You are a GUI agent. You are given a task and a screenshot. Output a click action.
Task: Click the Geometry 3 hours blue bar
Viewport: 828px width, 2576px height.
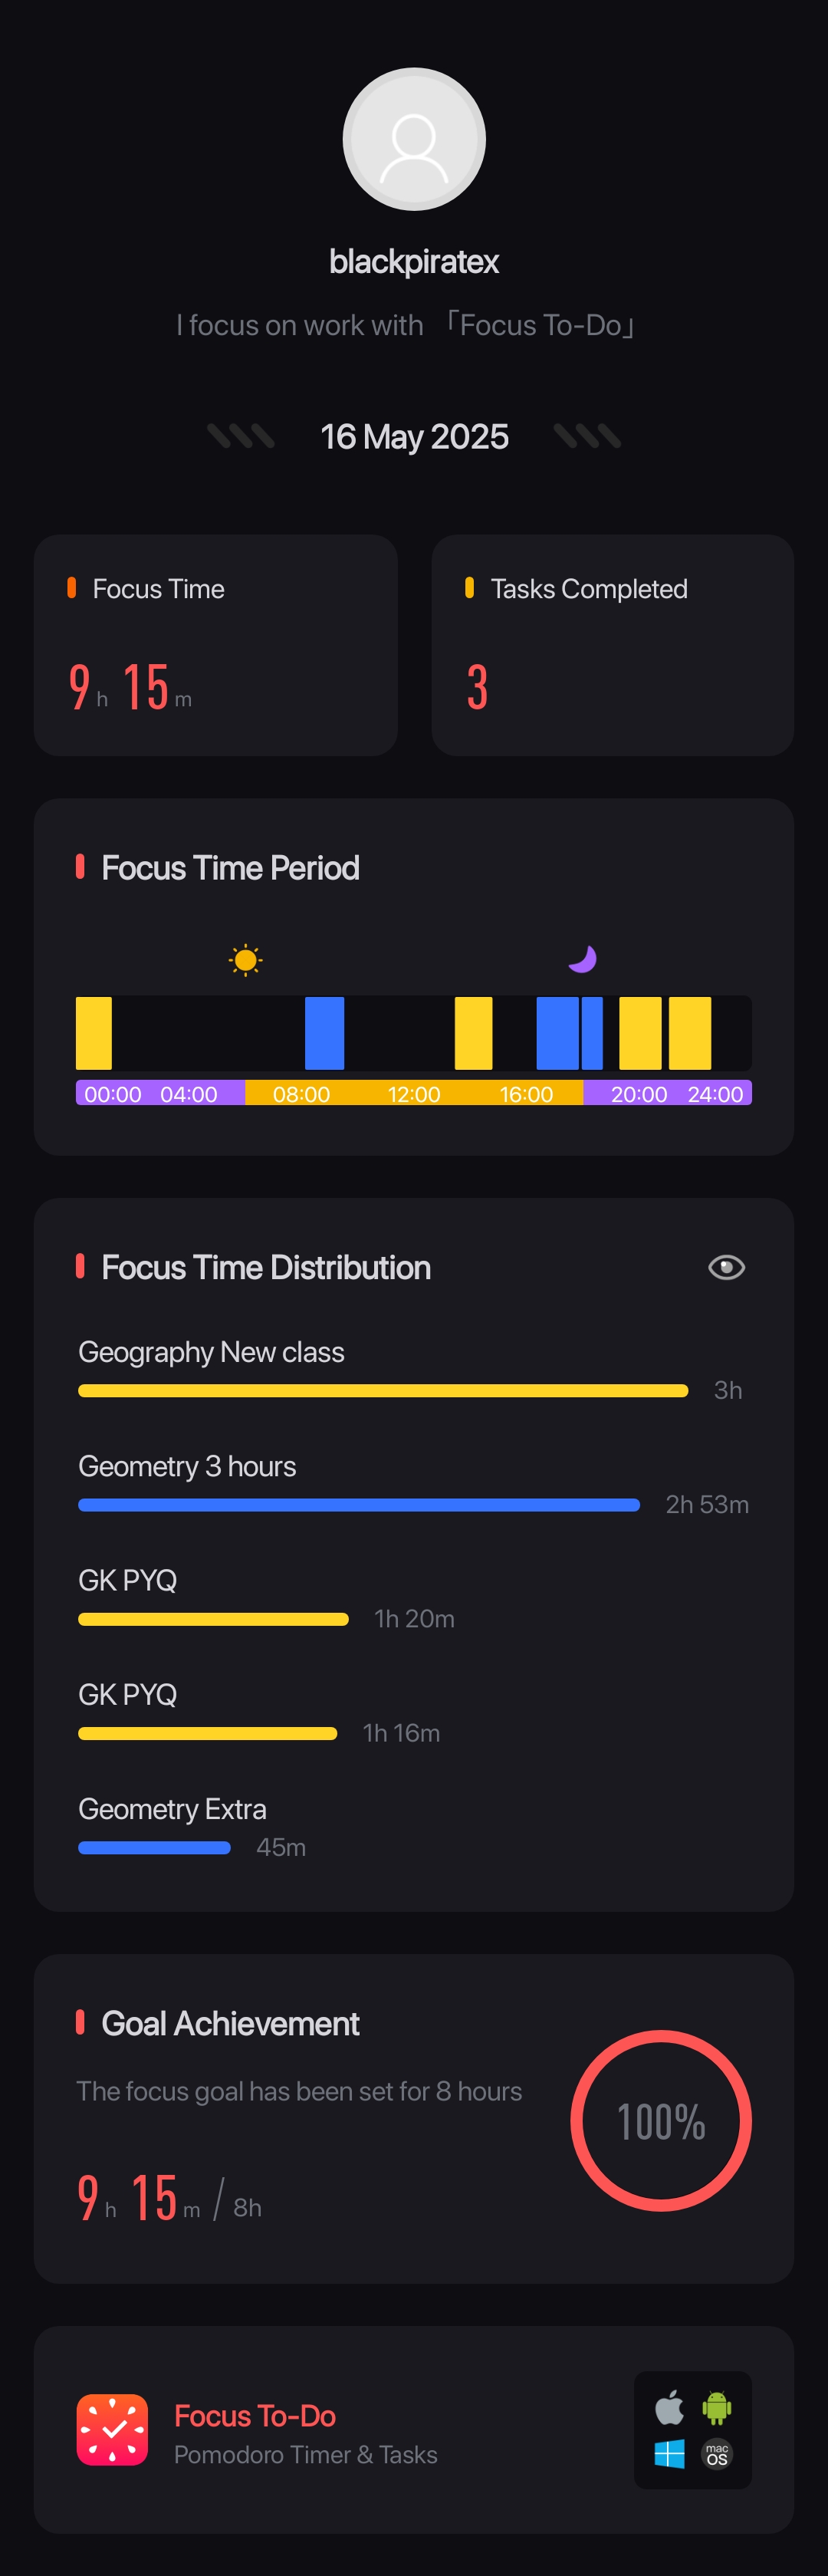[x=359, y=1504]
